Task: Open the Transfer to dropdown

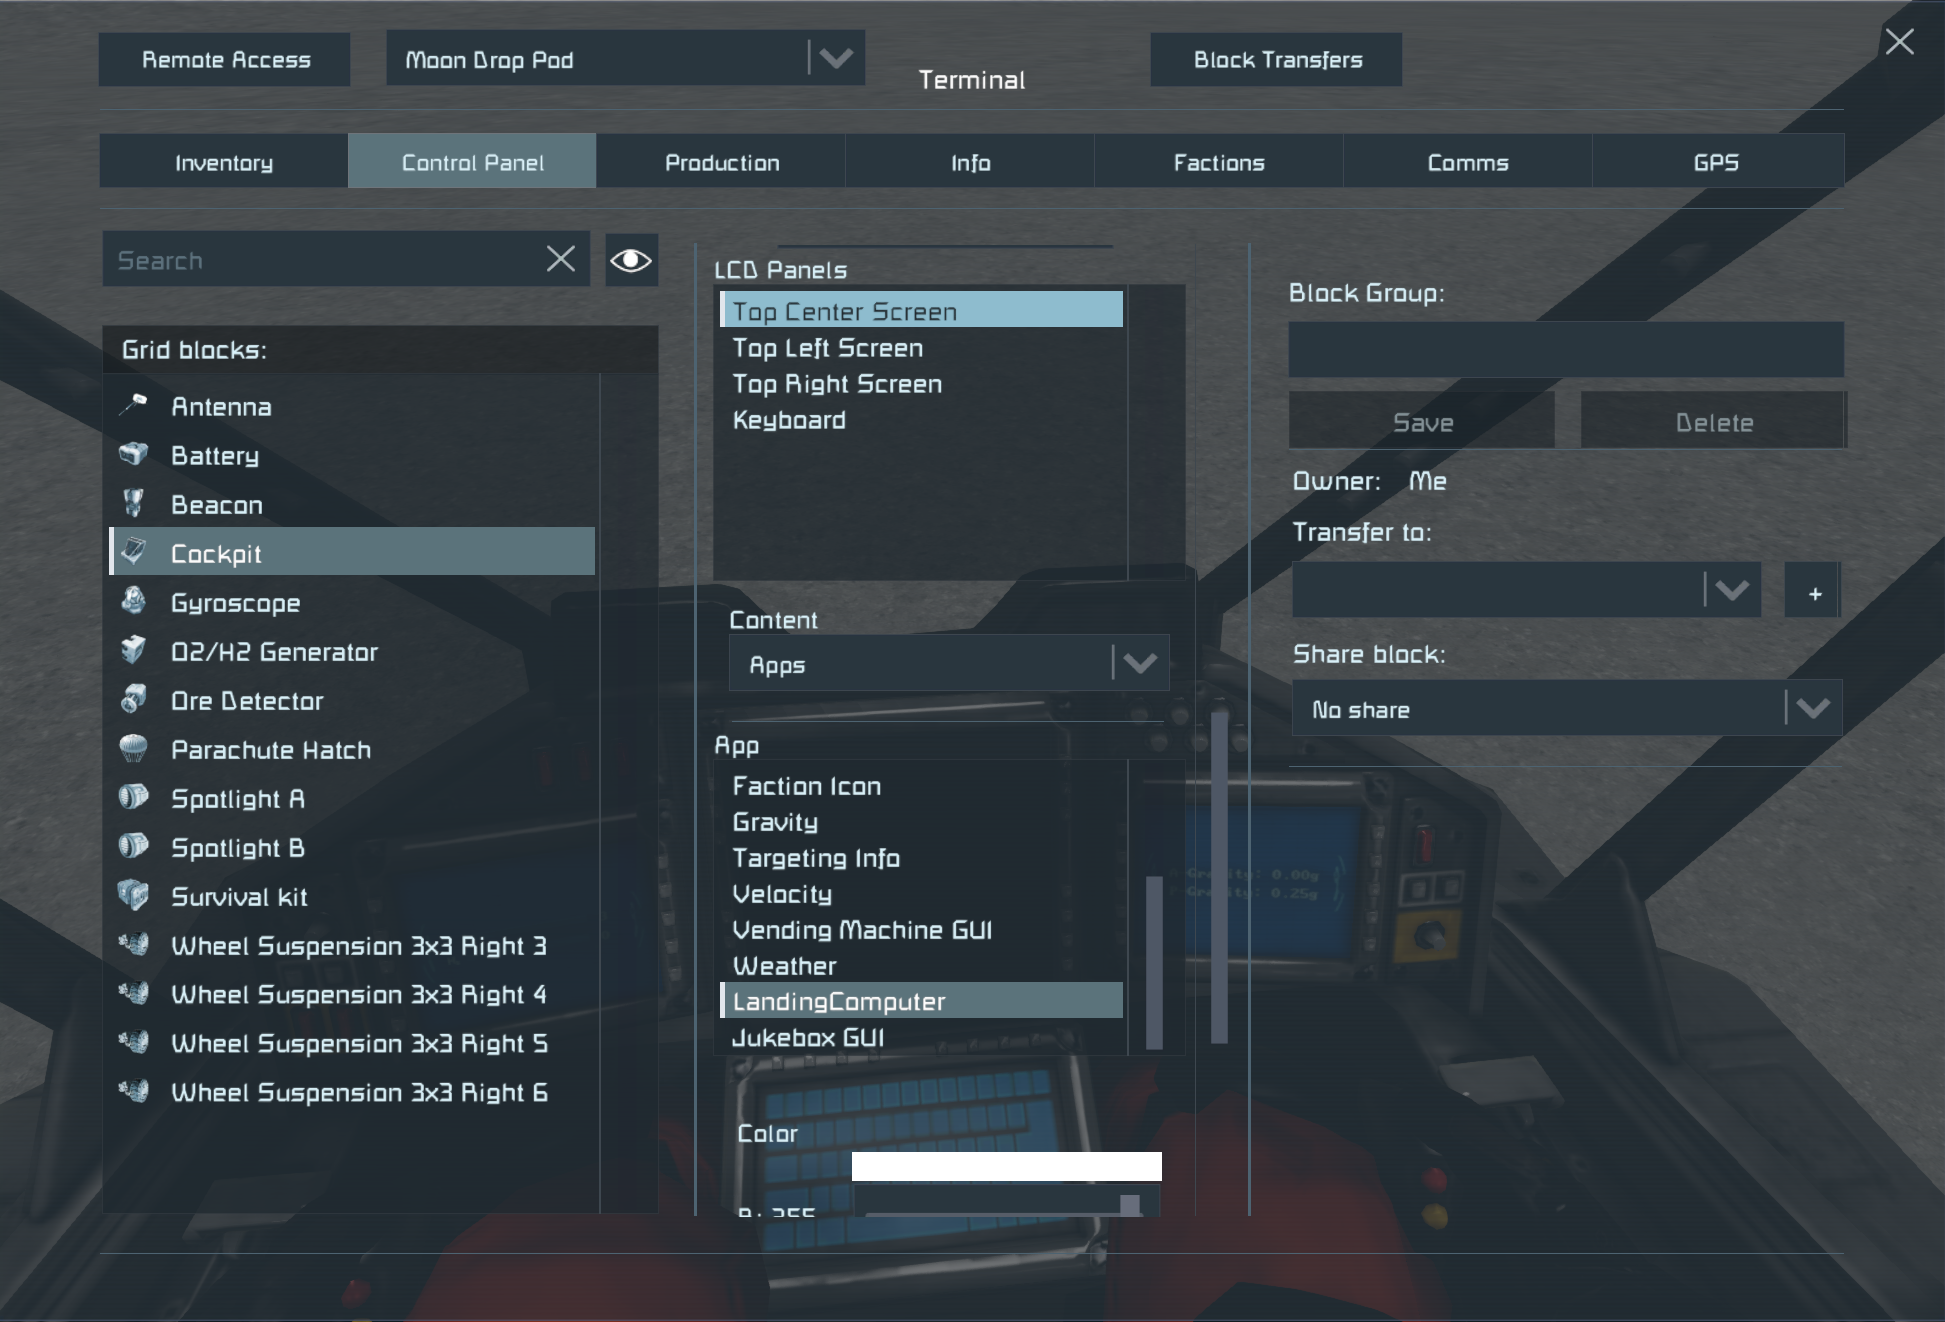Action: (x=1731, y=590)
